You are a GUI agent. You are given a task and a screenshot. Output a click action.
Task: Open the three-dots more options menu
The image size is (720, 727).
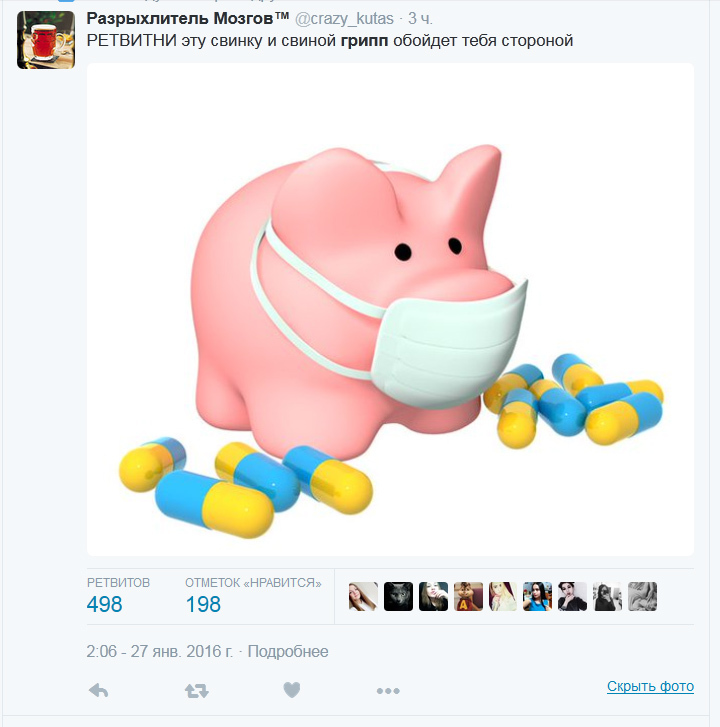click(x=388, y=691)
